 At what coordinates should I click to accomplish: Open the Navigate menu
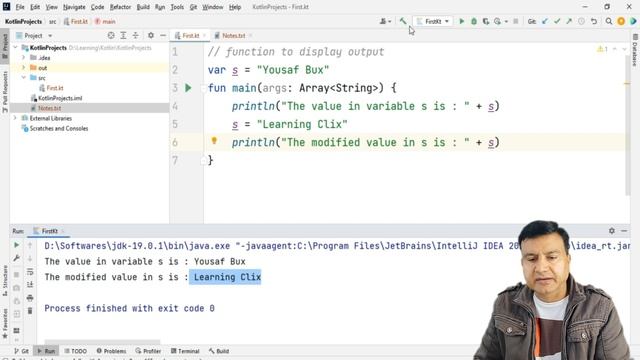click(x=74, y=7)
